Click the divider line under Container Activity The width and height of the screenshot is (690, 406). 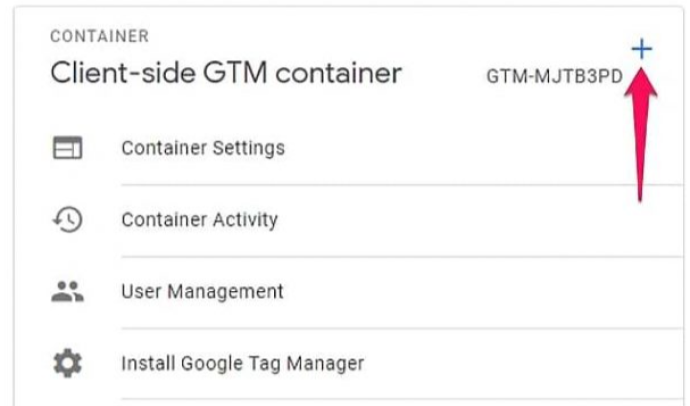pyautogui.click(x=402, y=256)
